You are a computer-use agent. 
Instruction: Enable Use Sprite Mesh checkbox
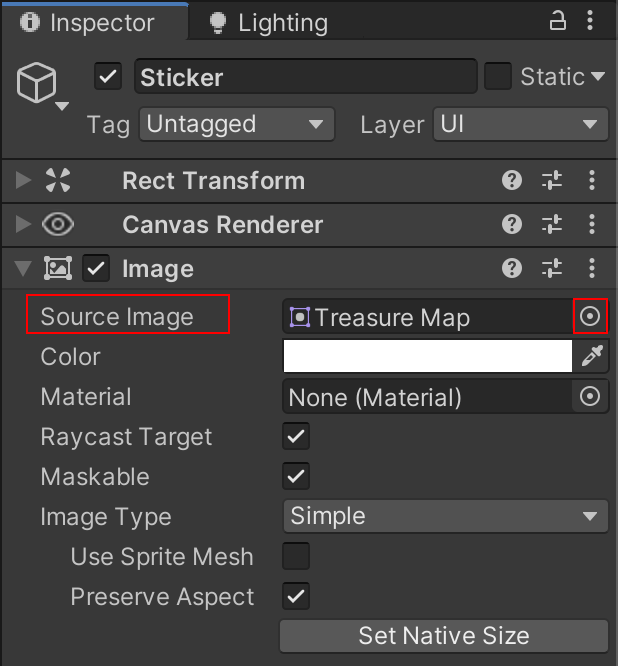click(296, 557)
